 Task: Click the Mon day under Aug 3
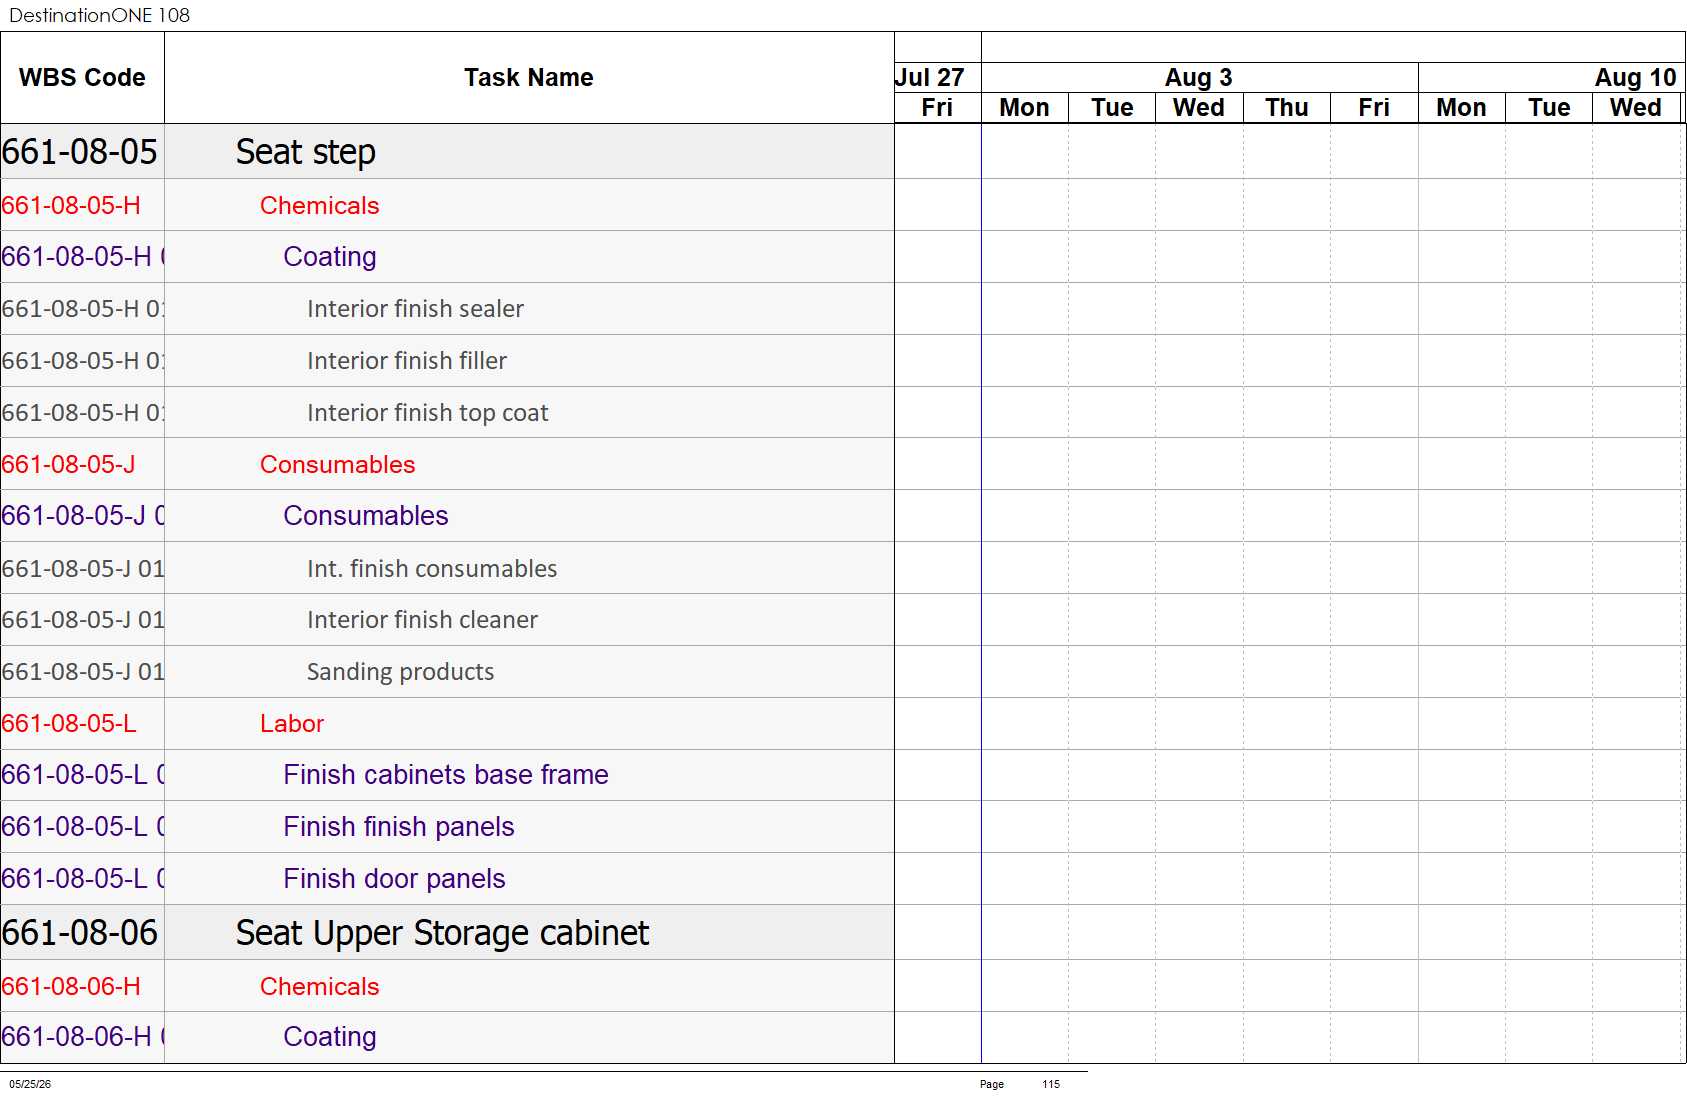pos(1024,108)
